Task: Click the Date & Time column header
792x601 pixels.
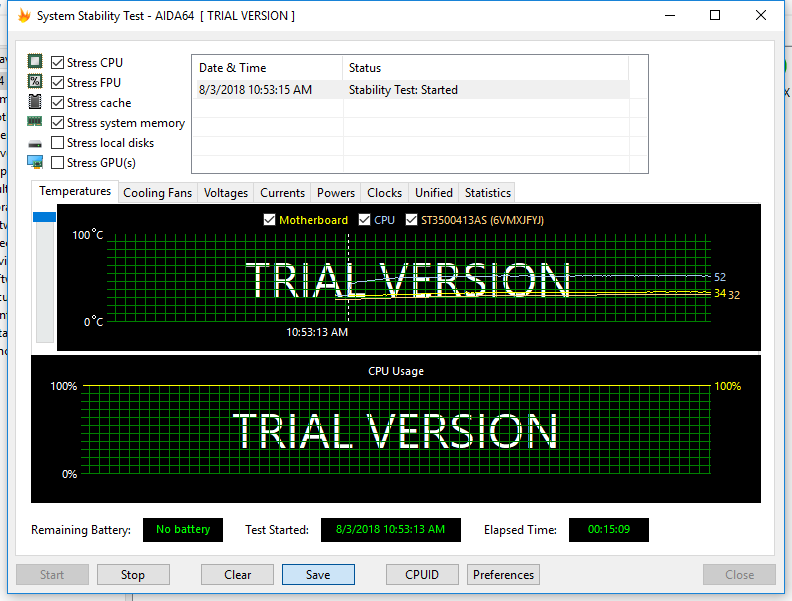Action: coord(268,68)
